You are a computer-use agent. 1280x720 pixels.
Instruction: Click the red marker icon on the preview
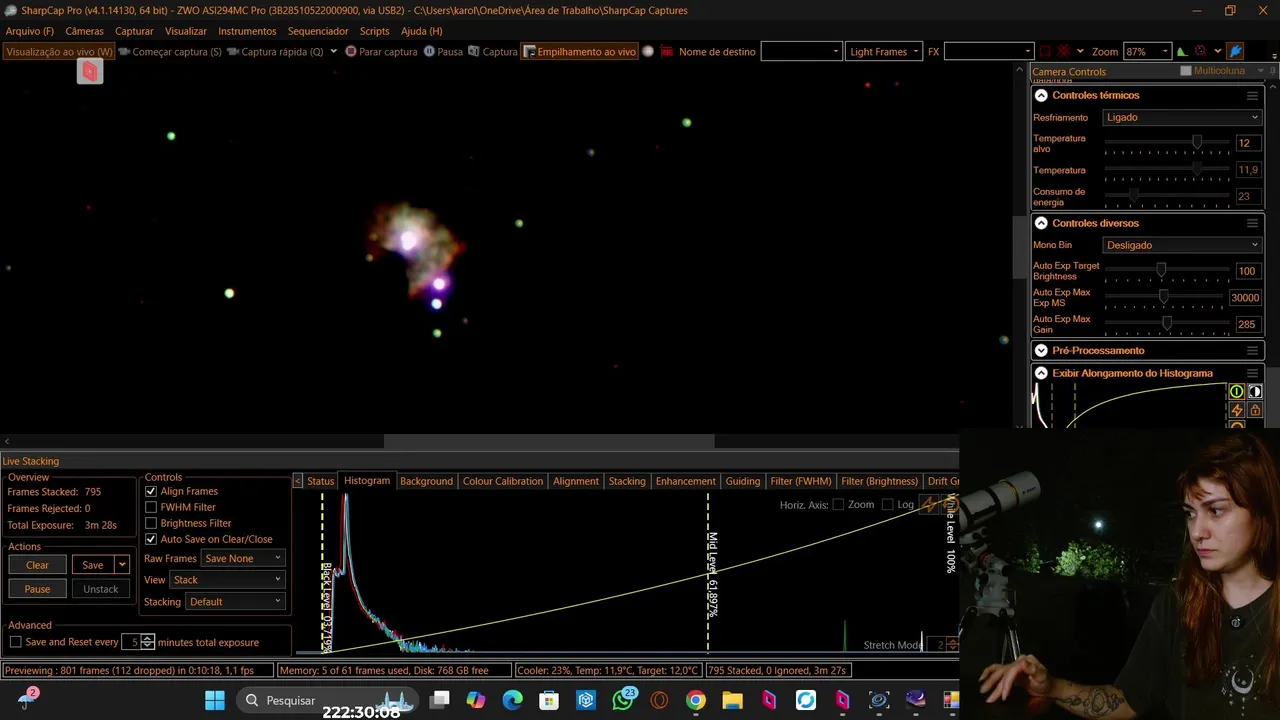(x=90, y=71)
